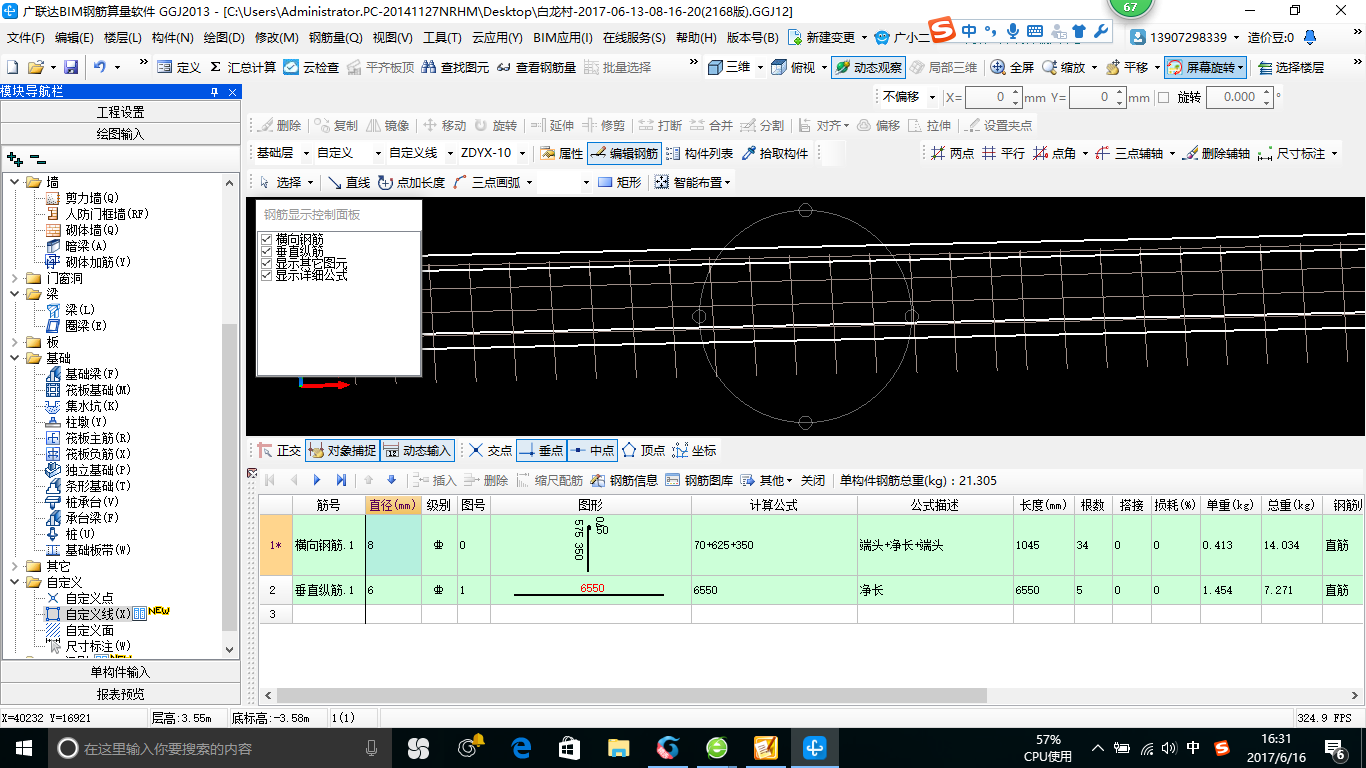Viewport: 1366px width, 768px height.
Task: Open the 云应用(Y) menu
Action: click(497, 38)
